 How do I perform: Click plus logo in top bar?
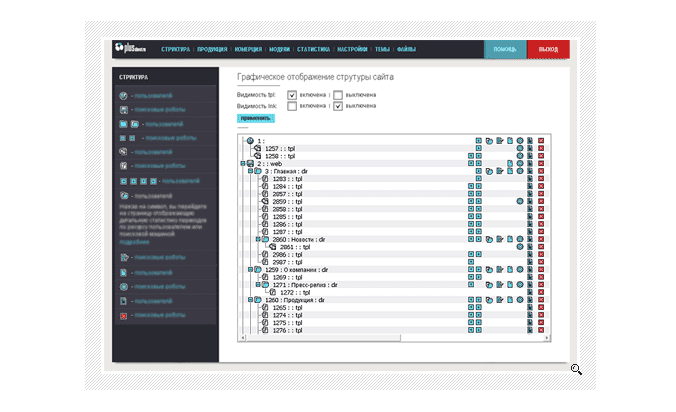130,48
